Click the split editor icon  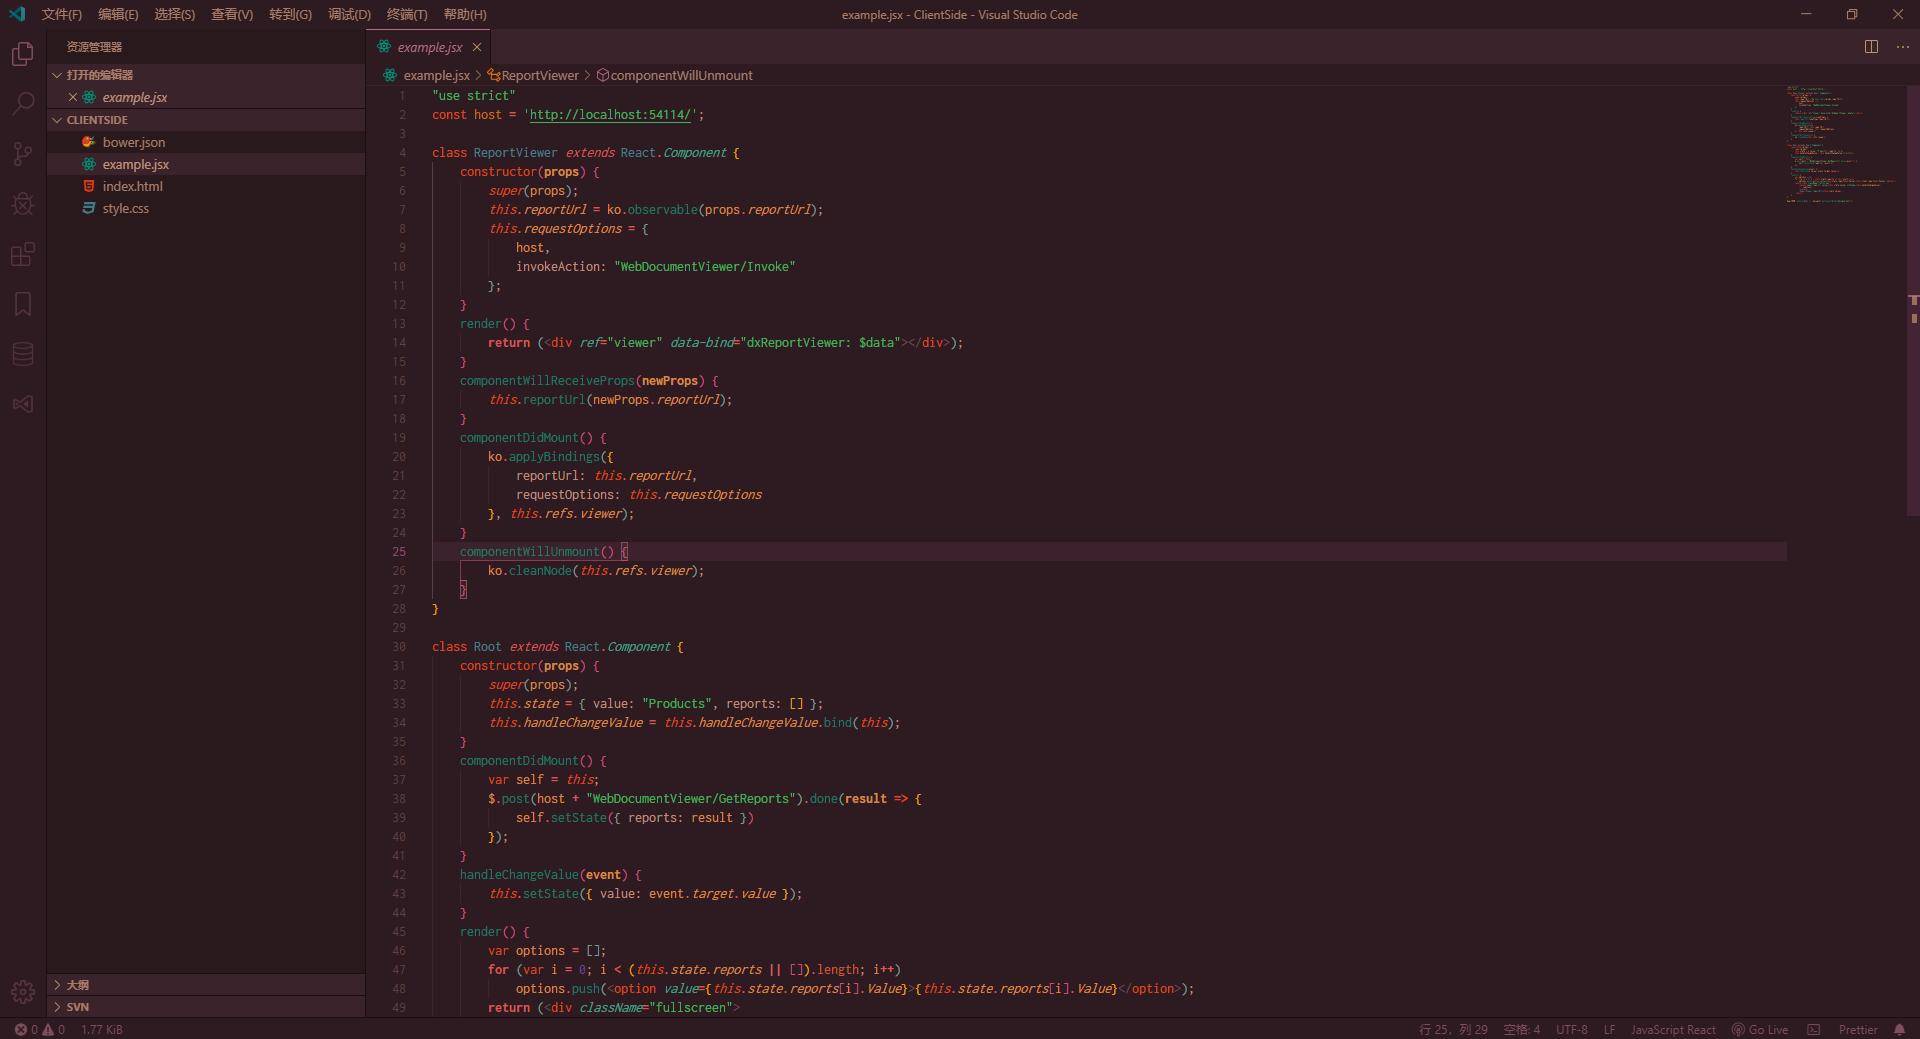tap(1871, 47)
